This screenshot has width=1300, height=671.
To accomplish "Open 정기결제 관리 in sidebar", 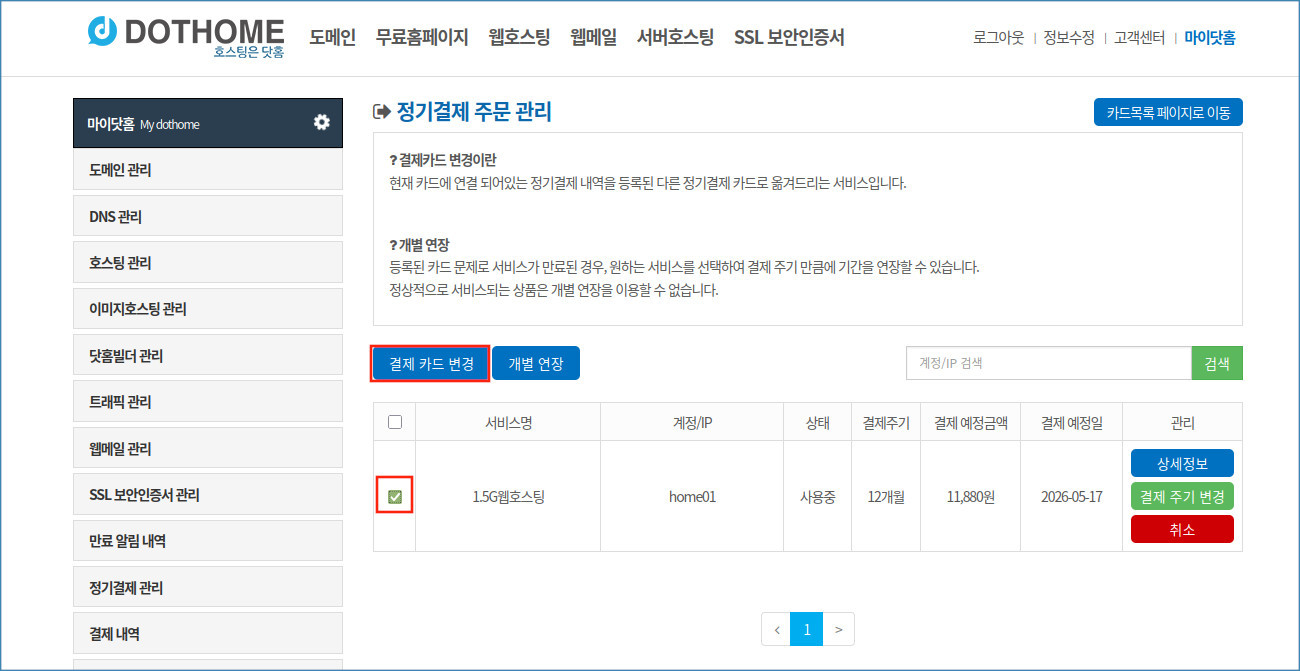I will 208,588.
